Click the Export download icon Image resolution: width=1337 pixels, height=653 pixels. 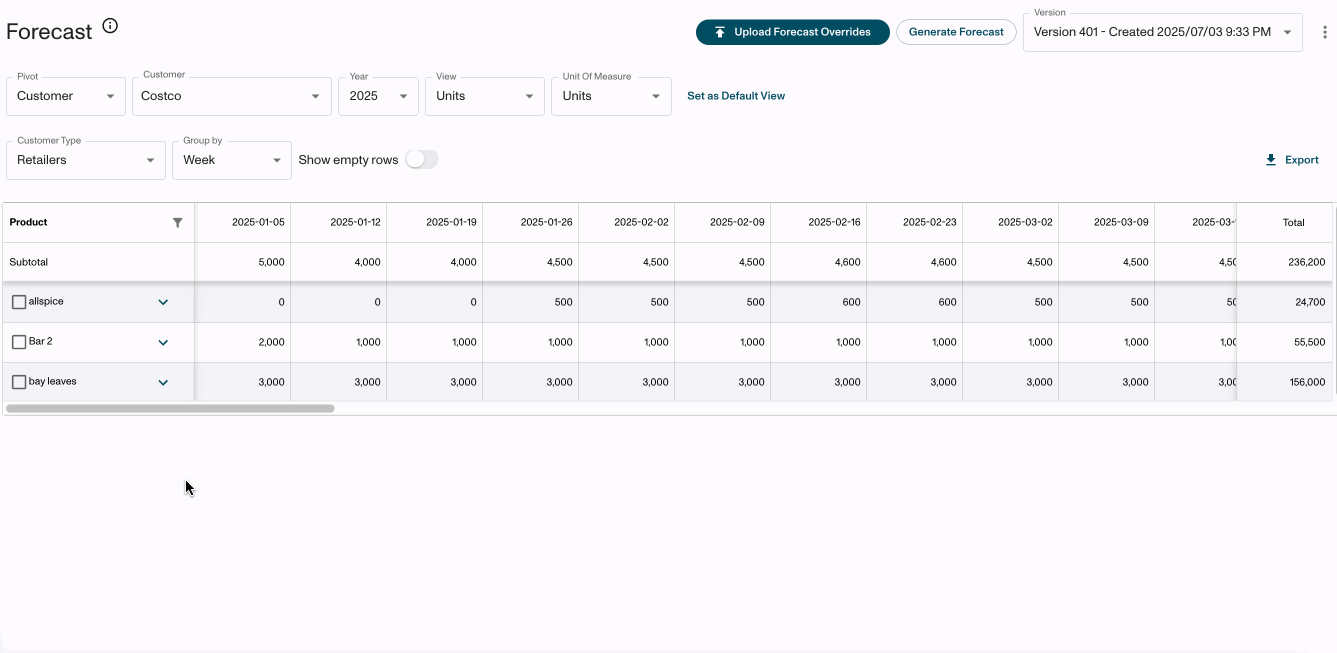[1271, 160]
